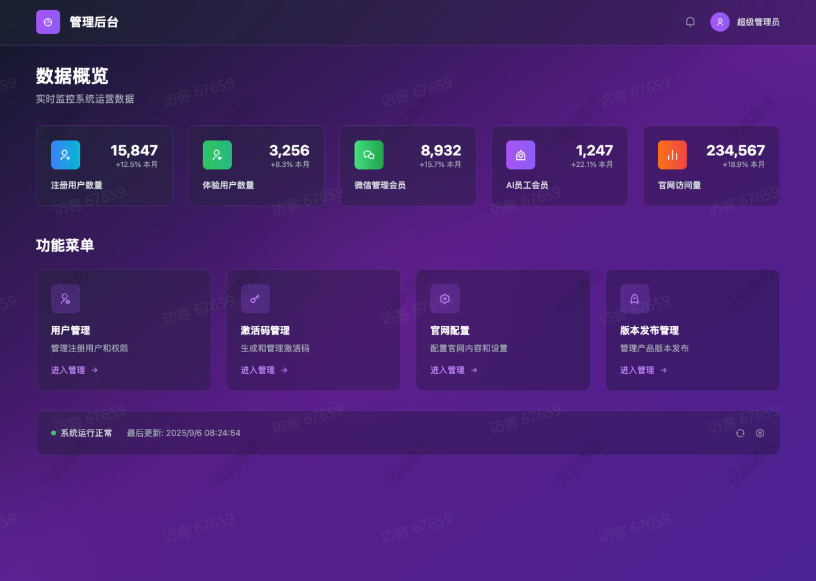
Task: Click the 管理后台 title text
Action: (x=94, y=22)
